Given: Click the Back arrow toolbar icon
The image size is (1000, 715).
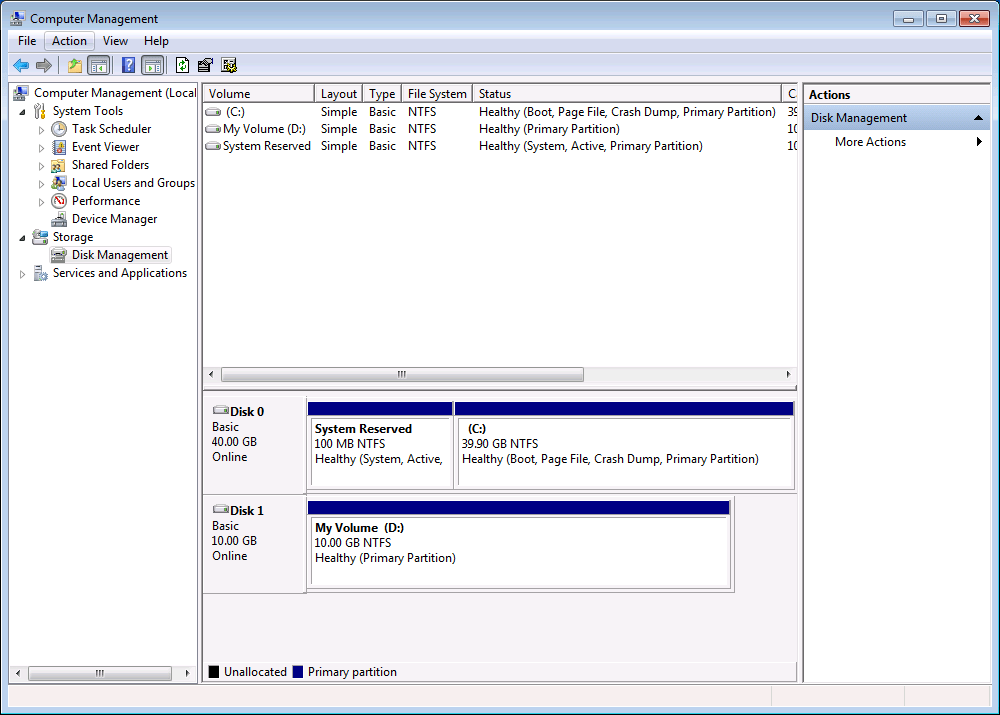Looking at the screenshot, I should [x=20, y=66].
